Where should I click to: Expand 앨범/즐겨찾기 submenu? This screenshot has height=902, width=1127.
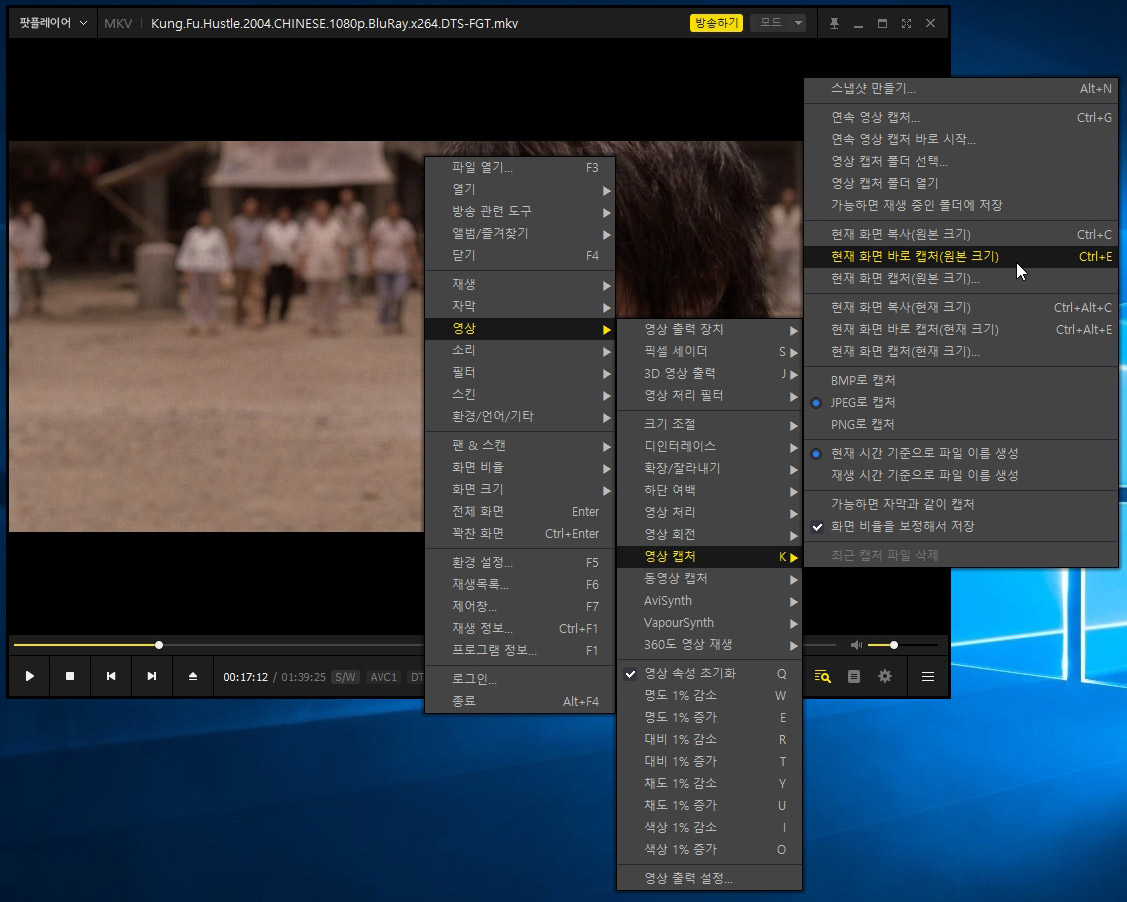tap(520, 234)
